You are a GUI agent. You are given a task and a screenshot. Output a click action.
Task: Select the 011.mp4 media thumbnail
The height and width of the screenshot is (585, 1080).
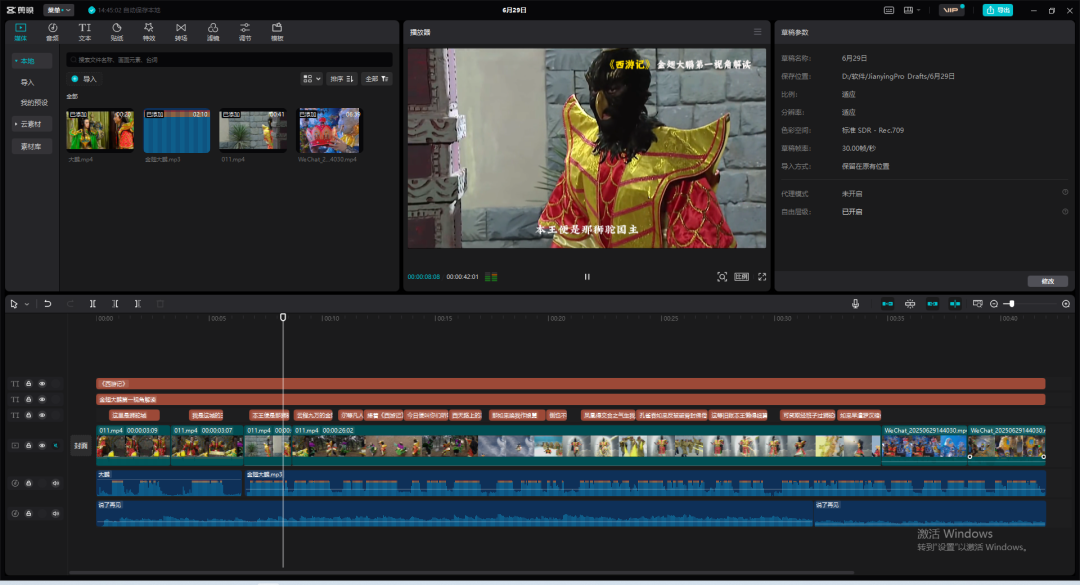click(252, 130)
